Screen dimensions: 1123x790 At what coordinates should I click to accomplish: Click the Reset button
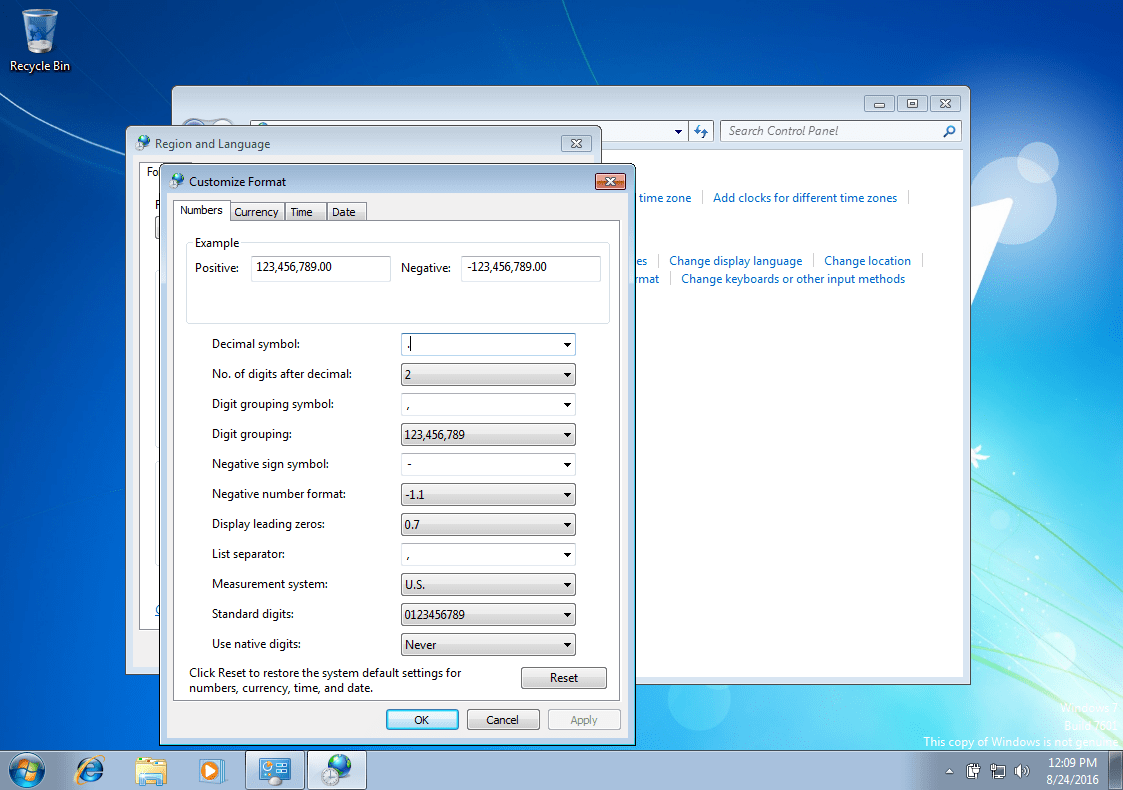[x=564, y=678]
